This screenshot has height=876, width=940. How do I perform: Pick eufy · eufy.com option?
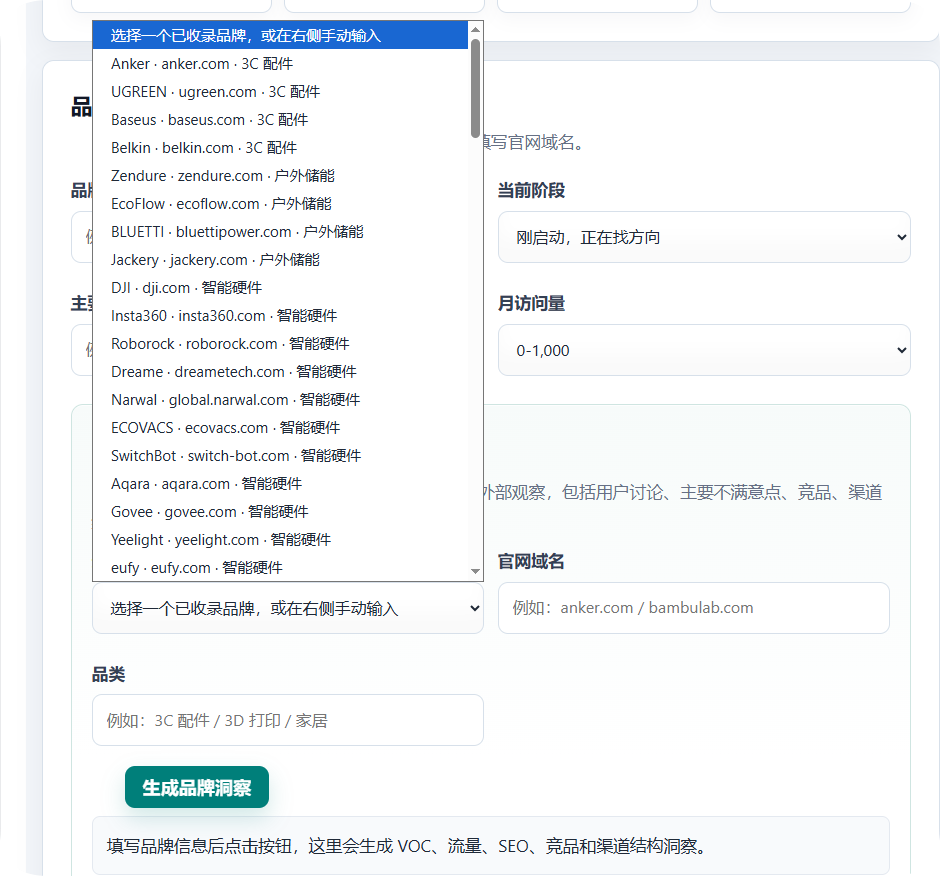click(280, 567)
